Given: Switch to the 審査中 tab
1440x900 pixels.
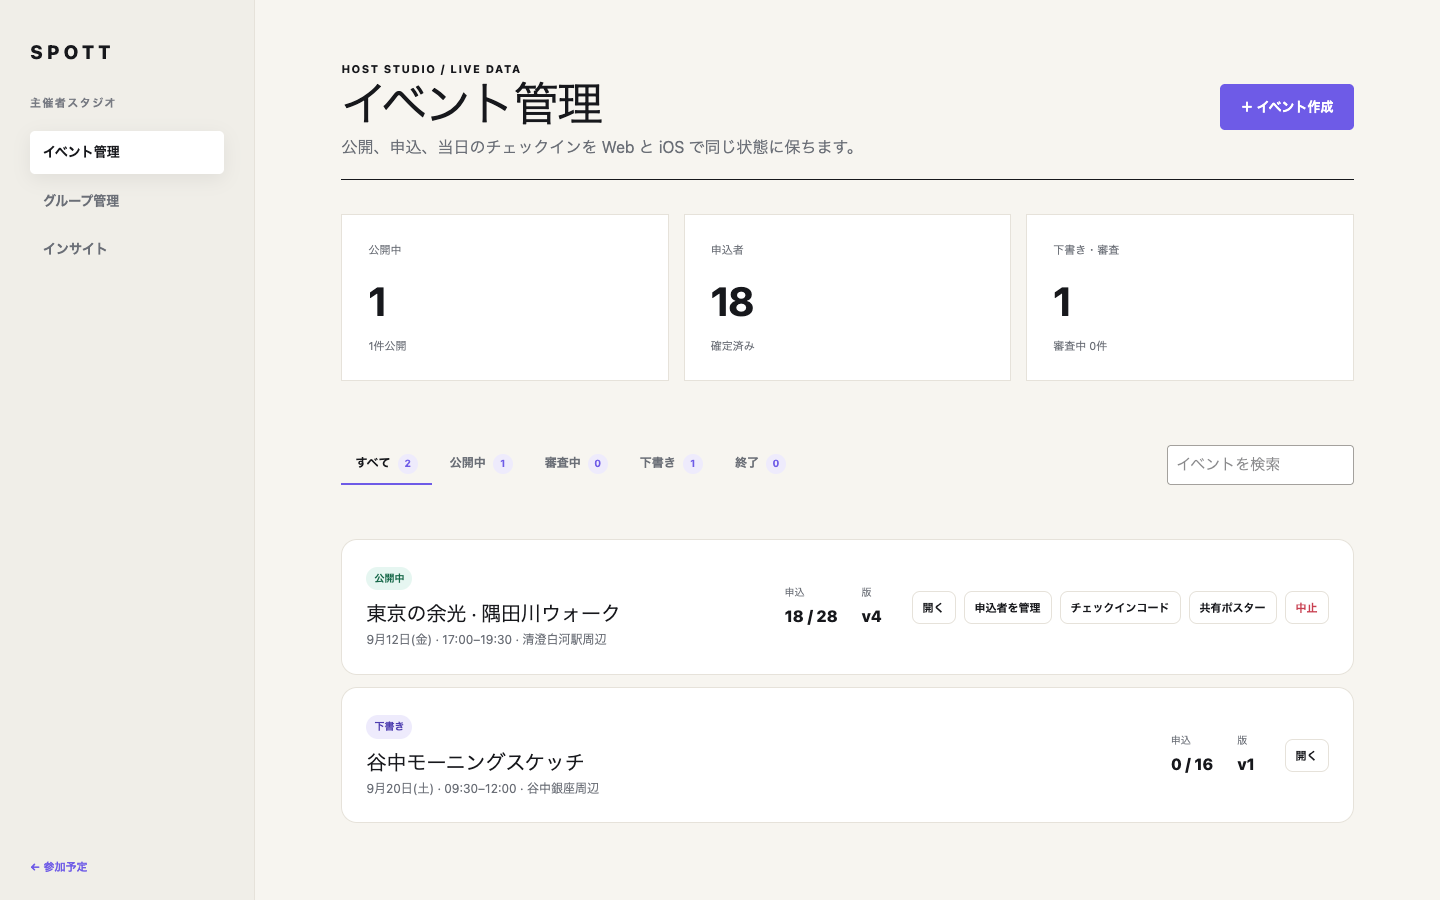Looking at the screenshot, I should (575, 463).
